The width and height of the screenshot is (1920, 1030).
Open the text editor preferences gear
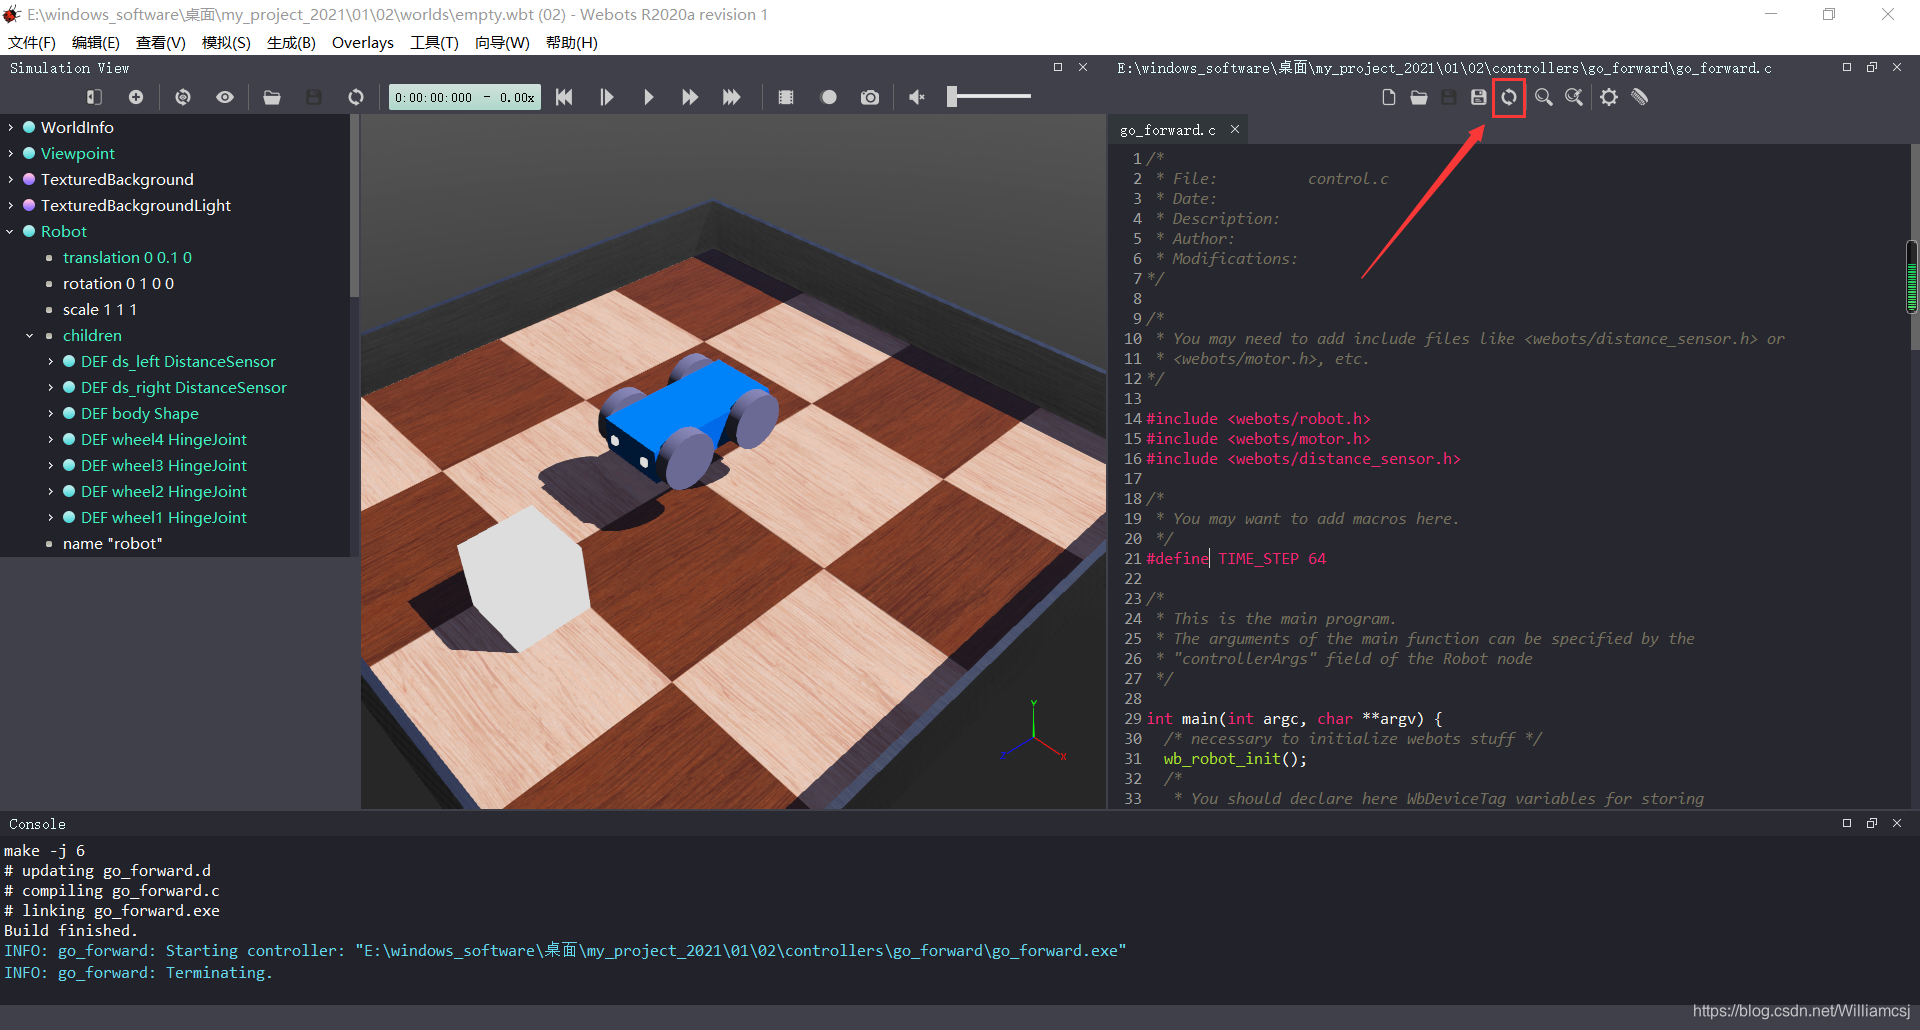1609,97
